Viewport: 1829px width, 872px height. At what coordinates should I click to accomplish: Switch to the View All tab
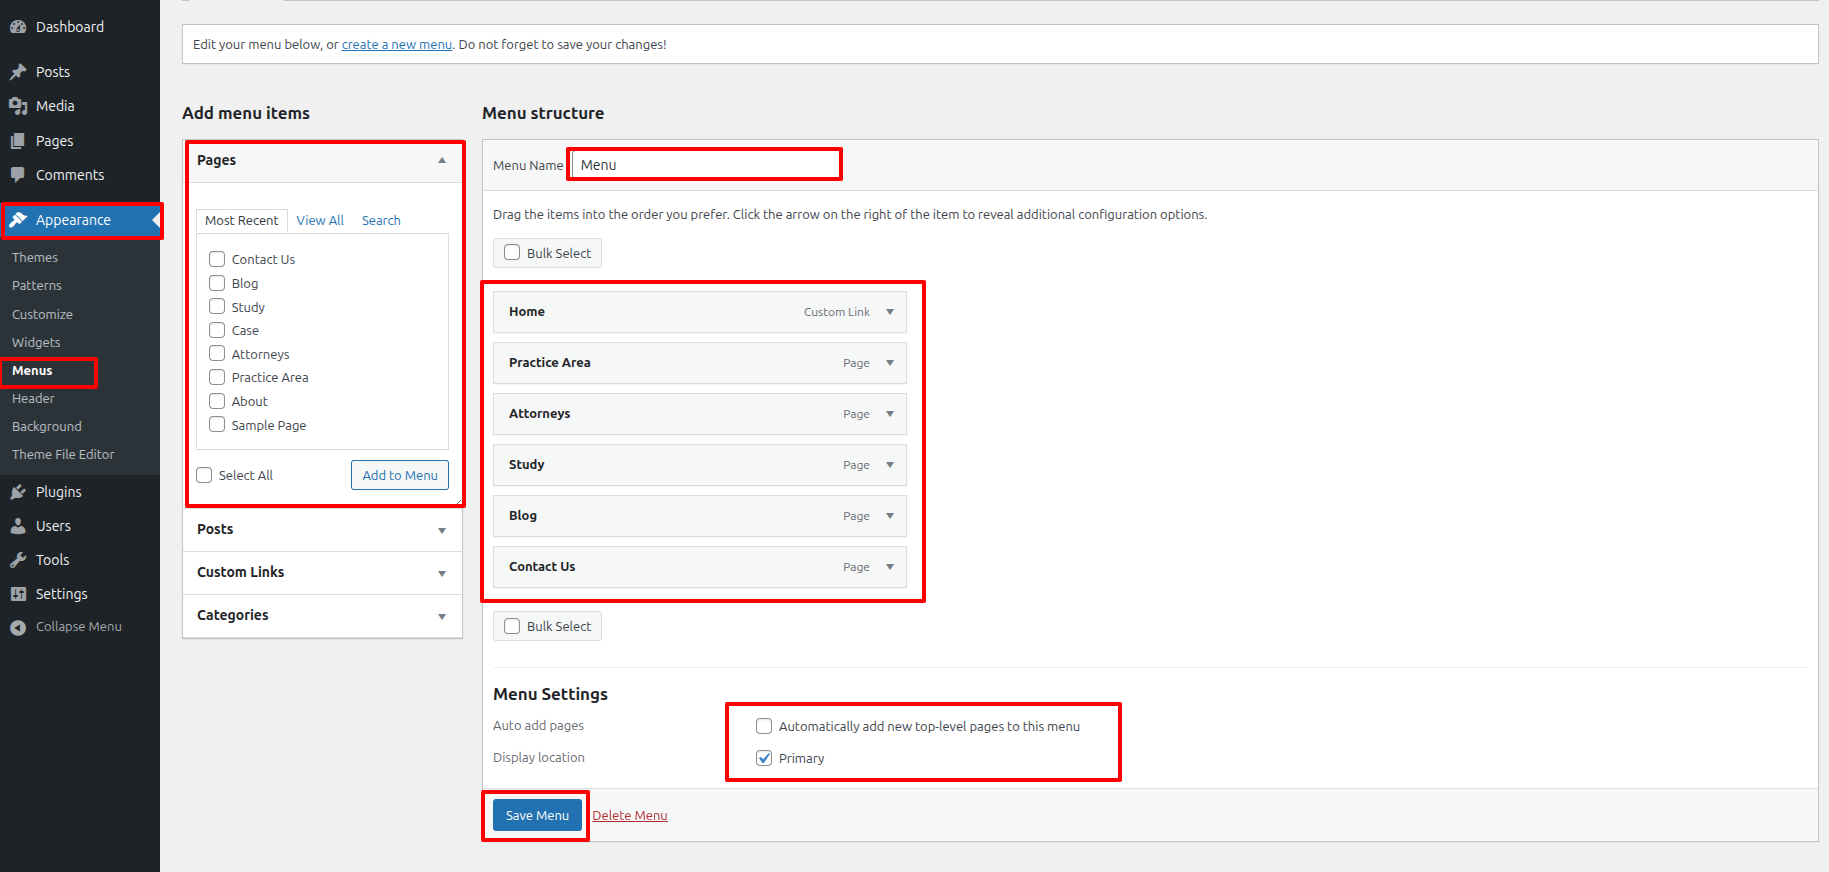pos(320,221)
